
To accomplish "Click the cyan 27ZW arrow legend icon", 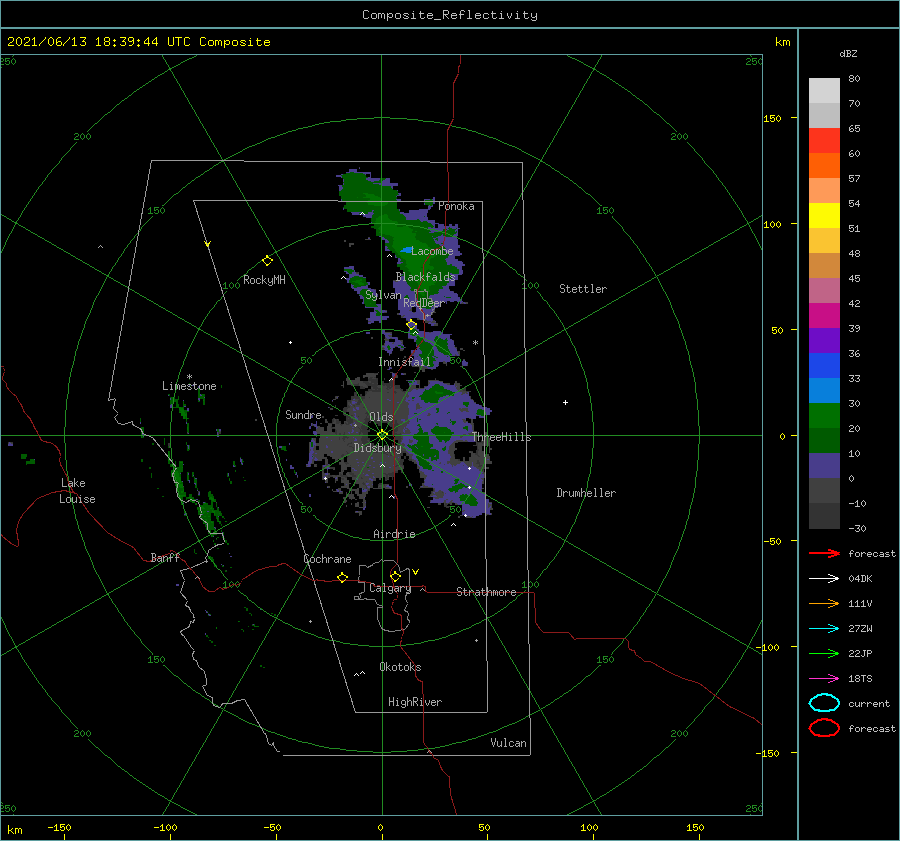I will tap(824, 629).
